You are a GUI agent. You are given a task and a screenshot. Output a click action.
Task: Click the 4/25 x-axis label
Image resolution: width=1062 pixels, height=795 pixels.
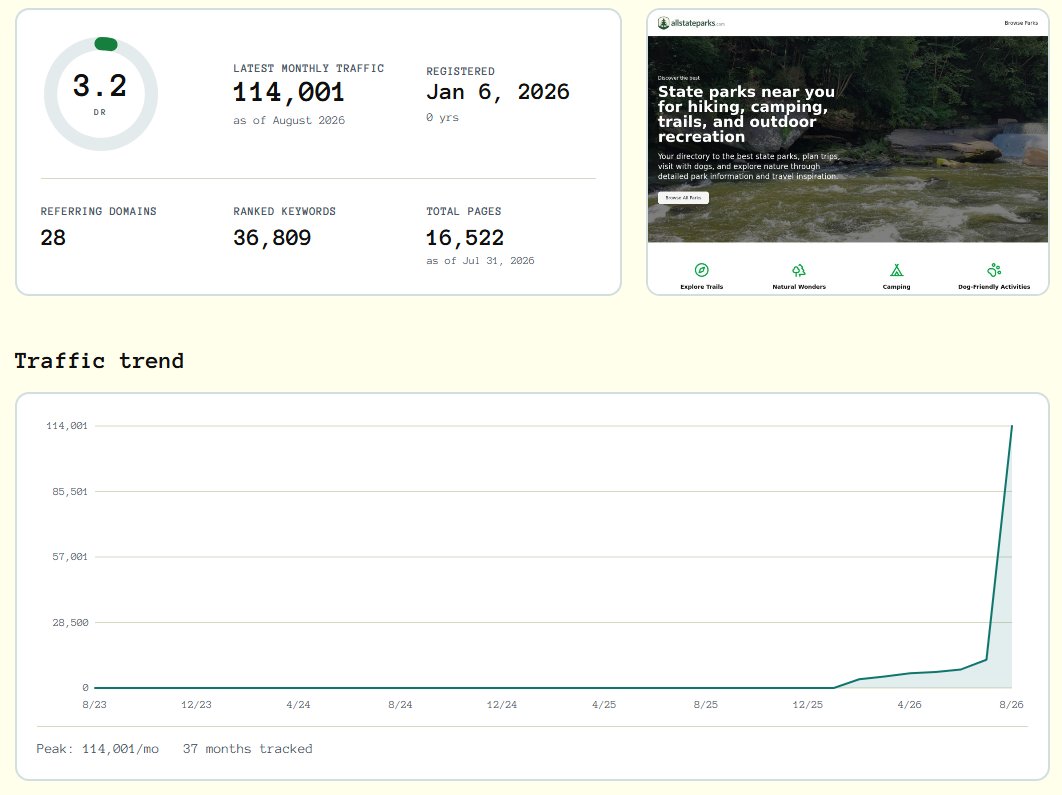coord(604,705)
